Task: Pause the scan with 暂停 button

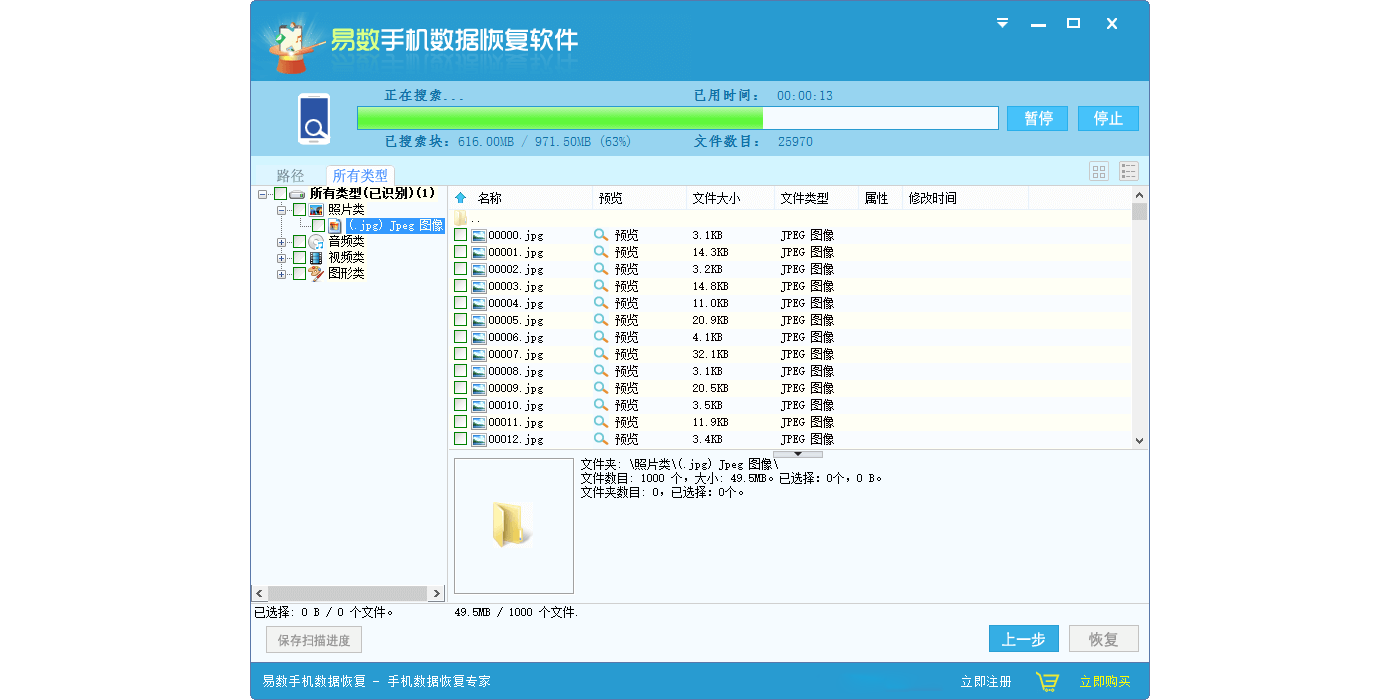Action: pos(1037,118)
